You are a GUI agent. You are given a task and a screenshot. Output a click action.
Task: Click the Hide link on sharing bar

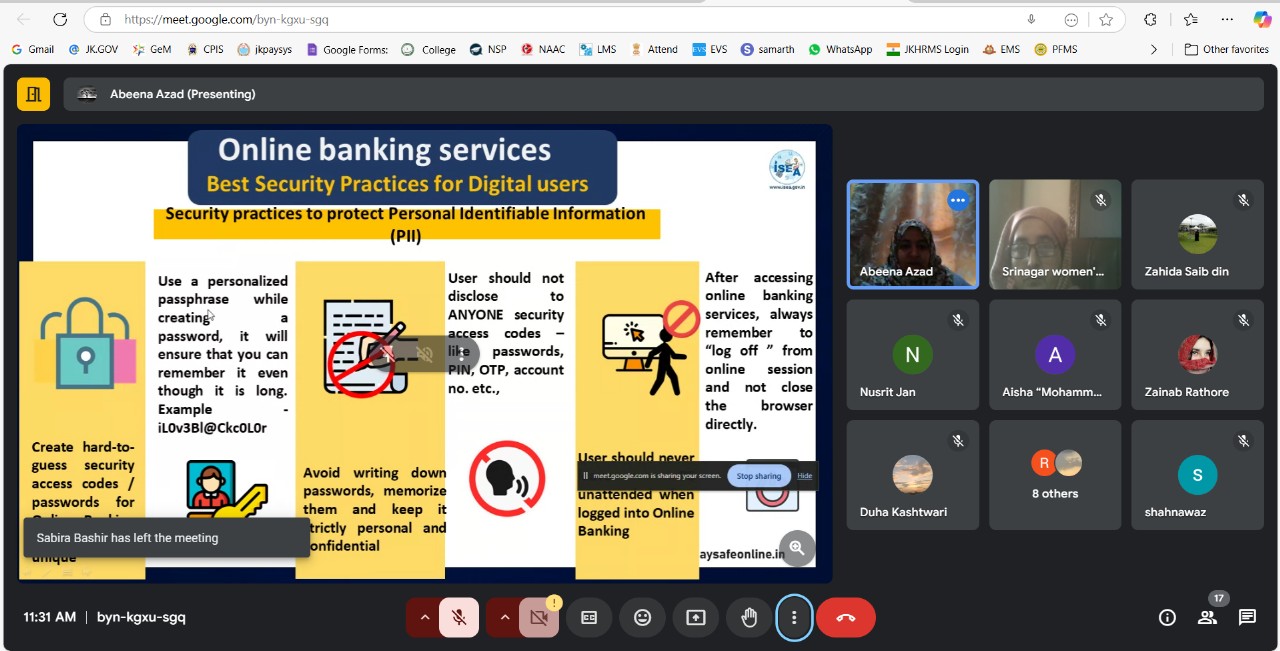click(x=804, y=476)
